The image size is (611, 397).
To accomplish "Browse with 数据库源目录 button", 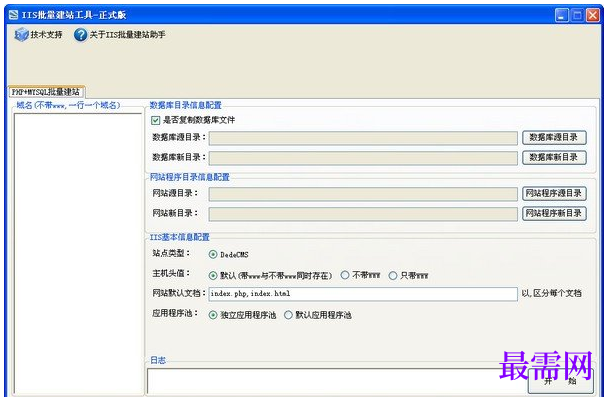I will click(x=554, y=138).
